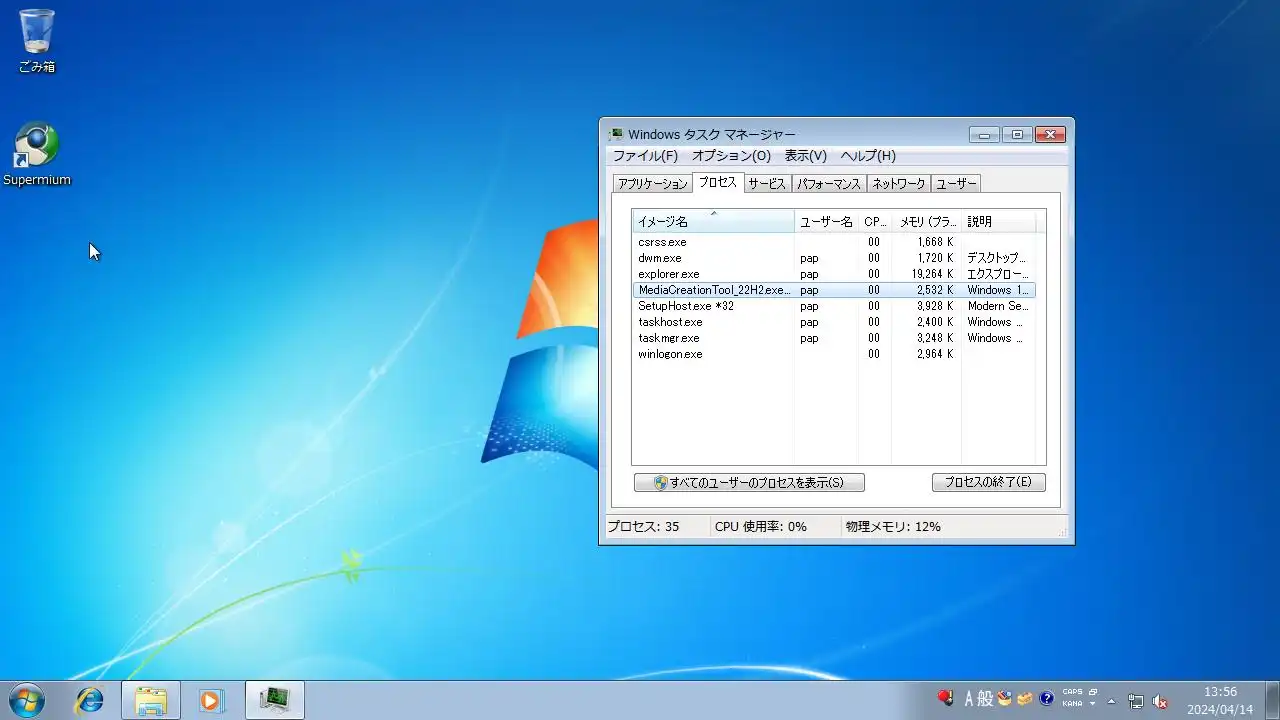
Task: Open the ファイル(F) menu
Action: click(645, 156)
